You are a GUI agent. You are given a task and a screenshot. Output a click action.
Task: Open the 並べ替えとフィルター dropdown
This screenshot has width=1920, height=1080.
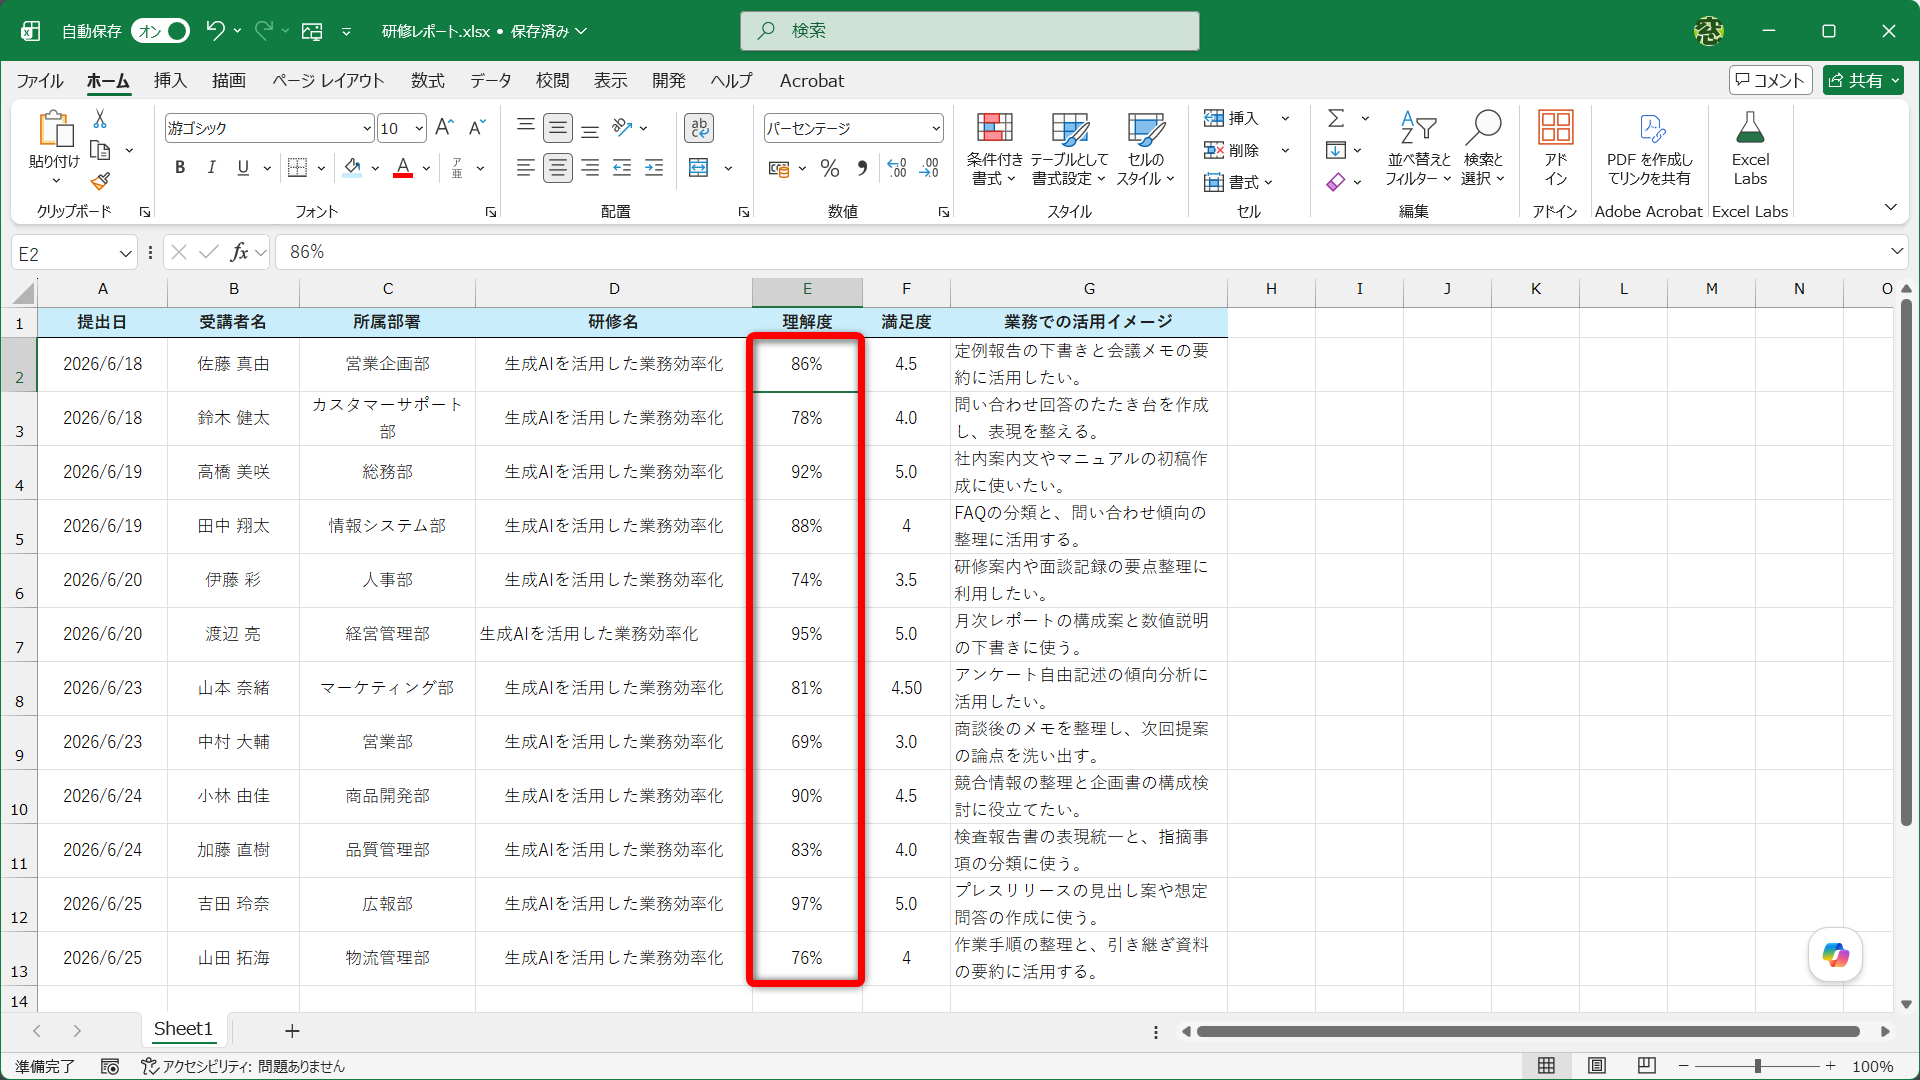click(x=1418, y=148)
